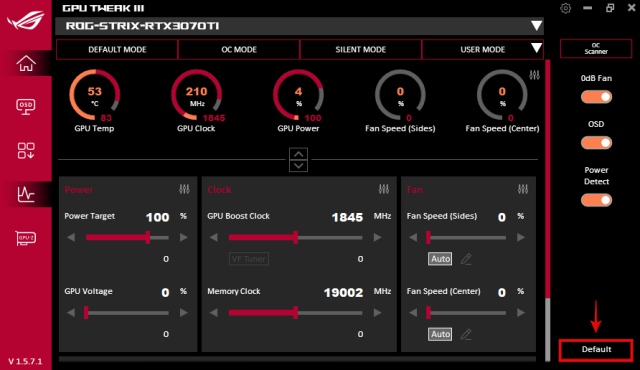640x370 pixels.
Task: Toggle the 0dB Fan switch
Action: [x=596, y=97]
